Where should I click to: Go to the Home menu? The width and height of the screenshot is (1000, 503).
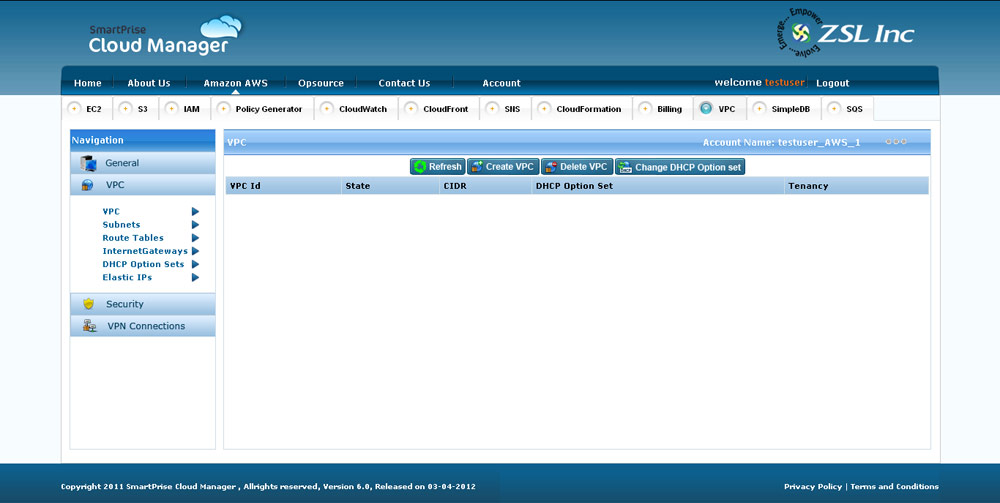87,83
